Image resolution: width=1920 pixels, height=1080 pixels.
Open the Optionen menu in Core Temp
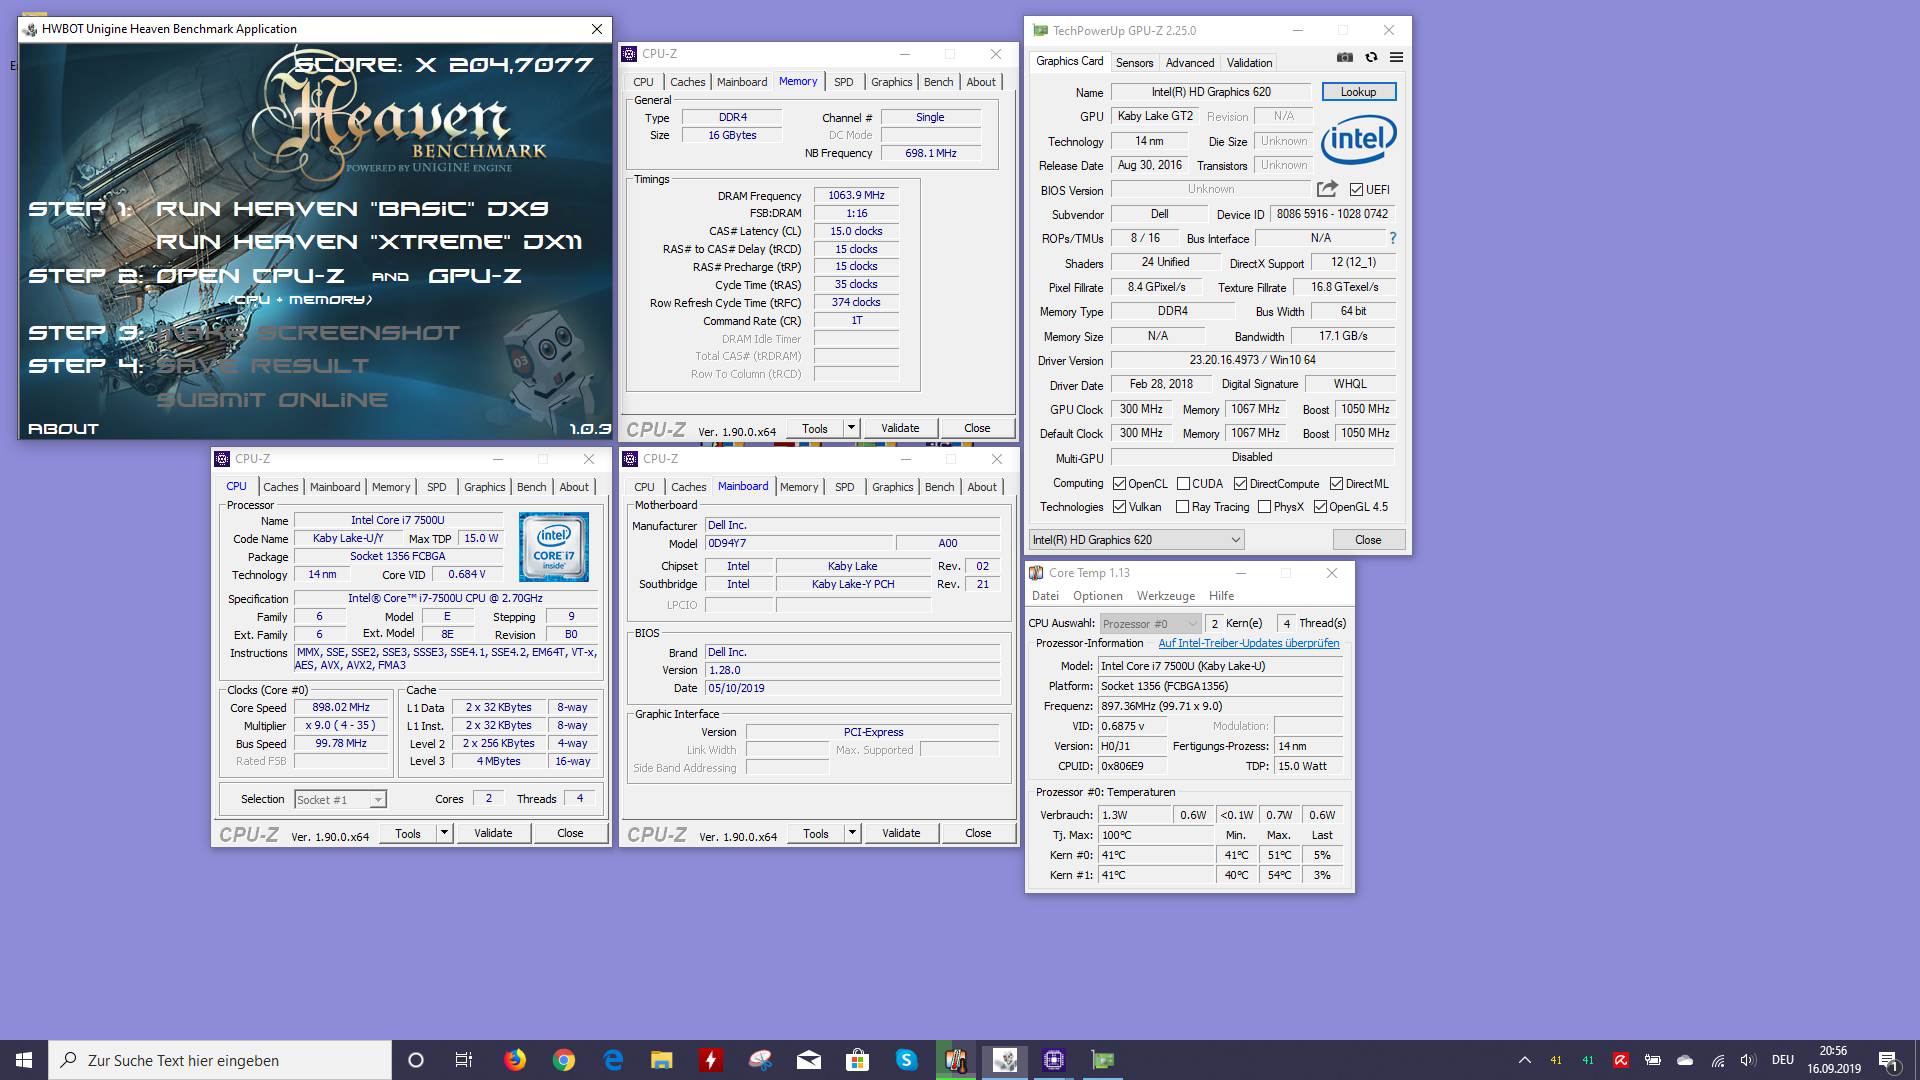click(1097, 596)
